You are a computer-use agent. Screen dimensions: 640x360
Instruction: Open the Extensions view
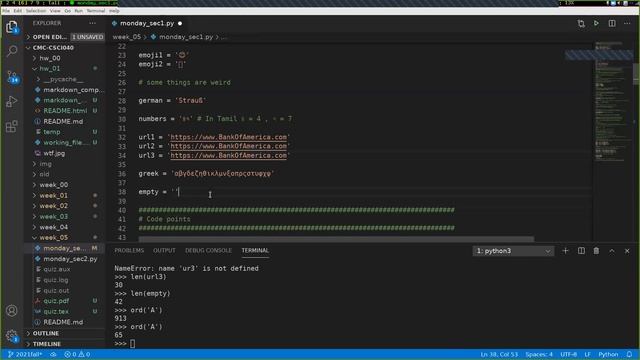12,126
